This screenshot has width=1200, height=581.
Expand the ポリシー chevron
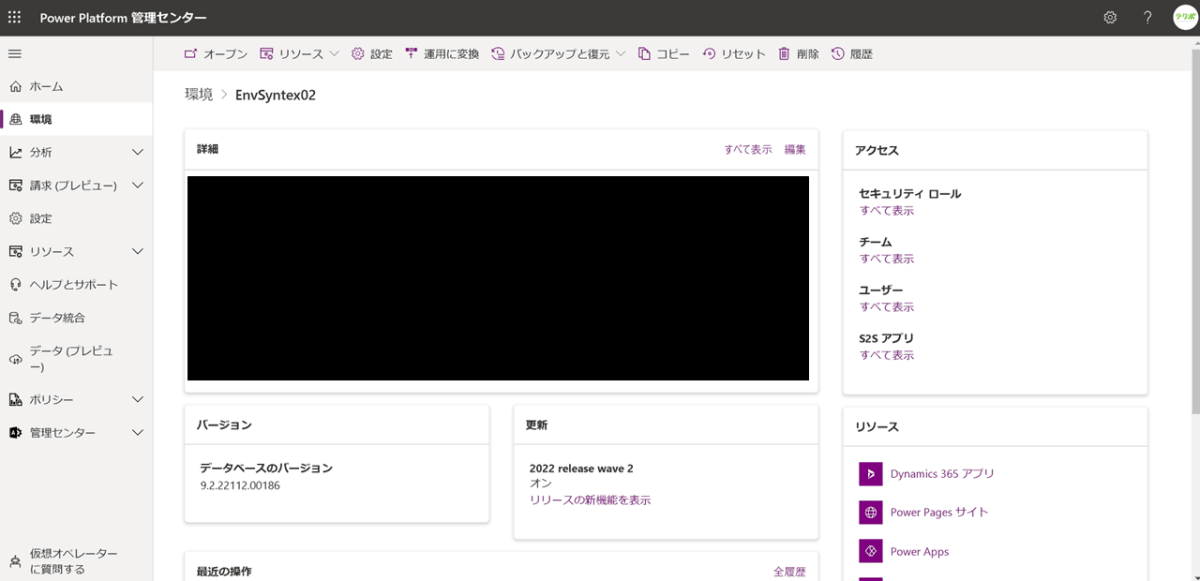(138, 399)
